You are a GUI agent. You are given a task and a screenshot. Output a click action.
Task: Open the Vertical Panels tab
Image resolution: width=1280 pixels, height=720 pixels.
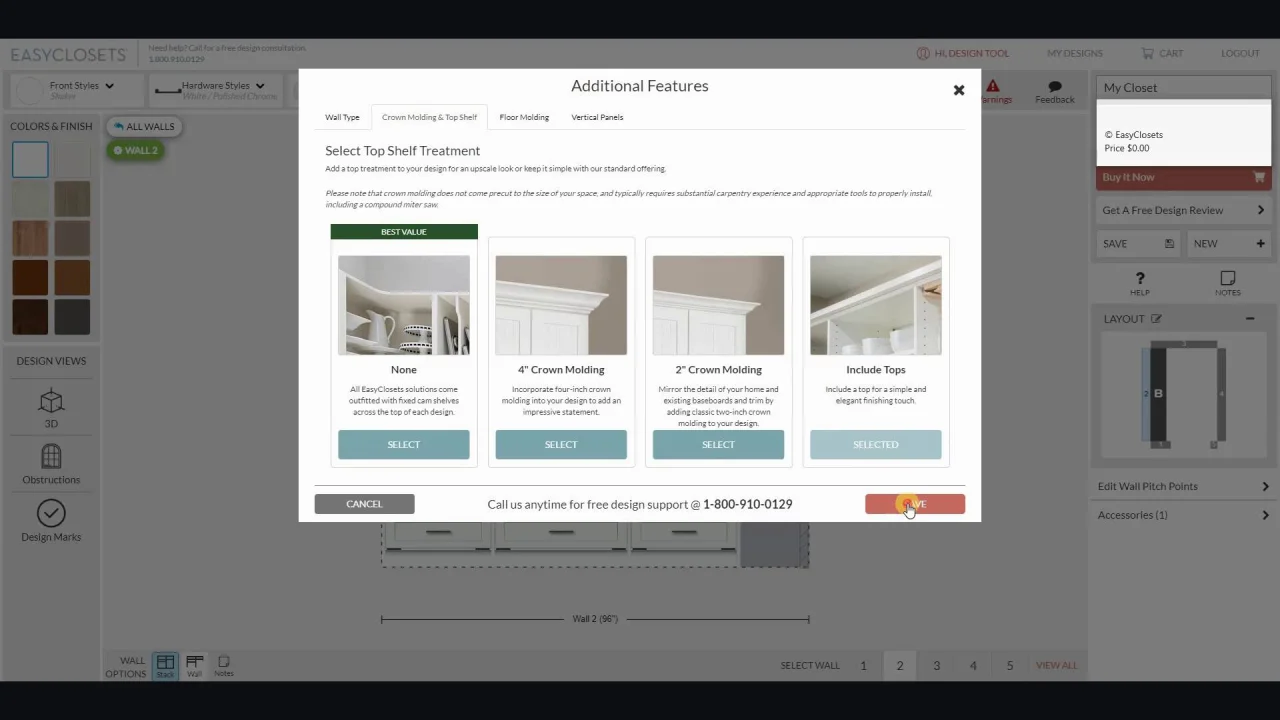tap(597, 117)
